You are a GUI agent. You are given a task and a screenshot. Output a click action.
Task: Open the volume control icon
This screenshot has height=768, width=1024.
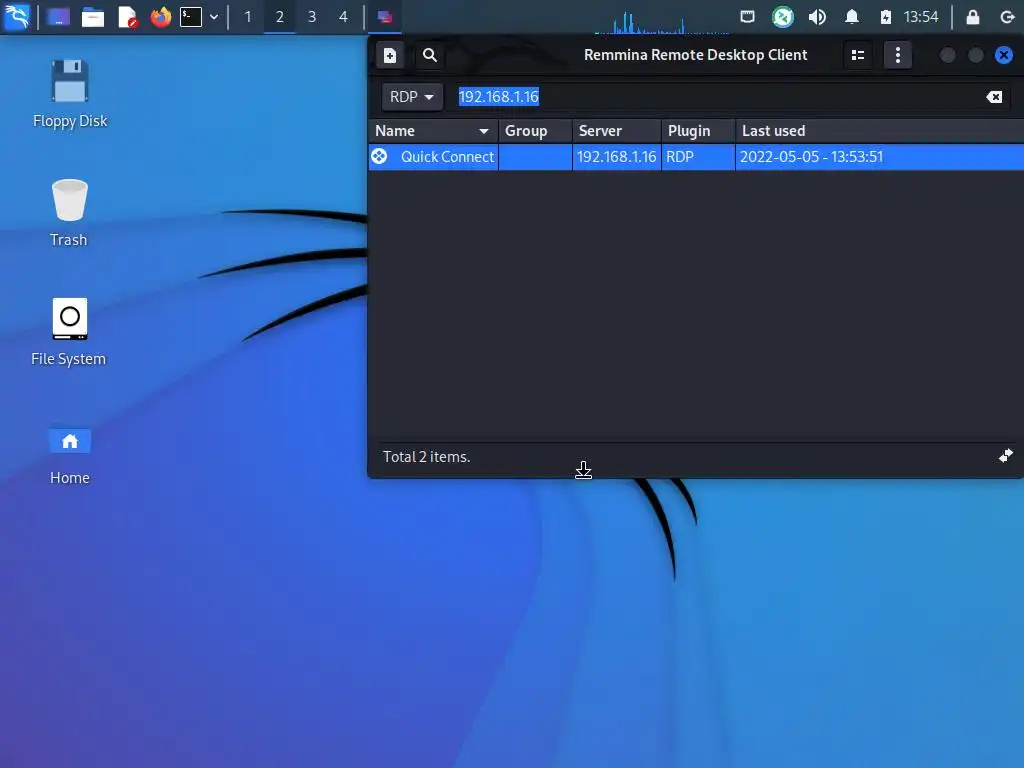tap(817, 16)
